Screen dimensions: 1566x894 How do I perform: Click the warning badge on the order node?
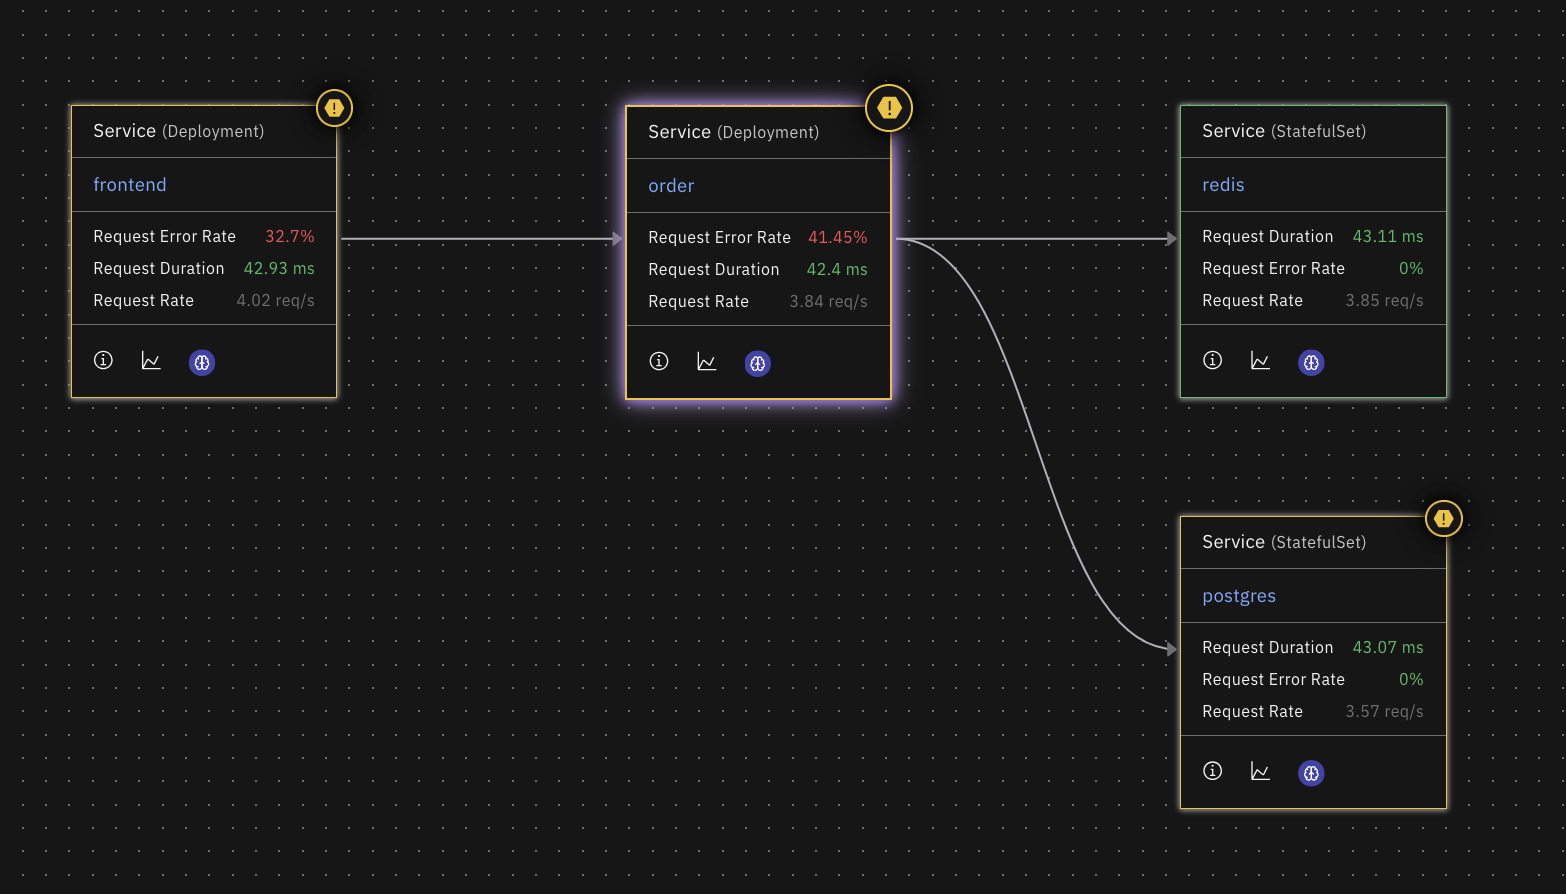point(888,107)
